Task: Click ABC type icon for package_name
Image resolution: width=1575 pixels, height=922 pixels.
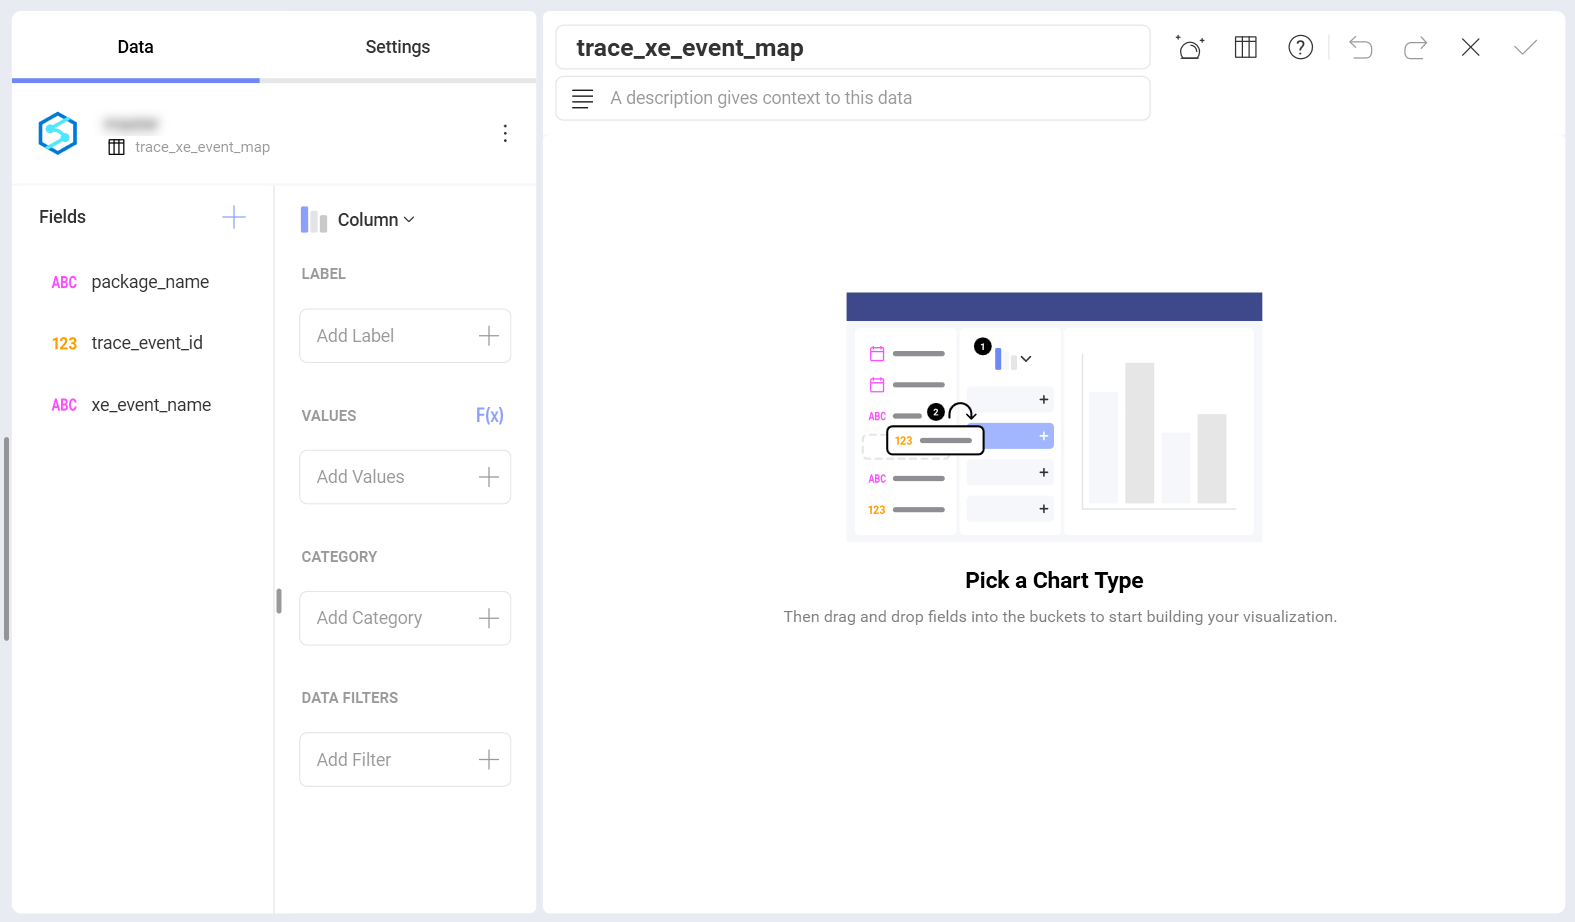Action: click(64, 283)
